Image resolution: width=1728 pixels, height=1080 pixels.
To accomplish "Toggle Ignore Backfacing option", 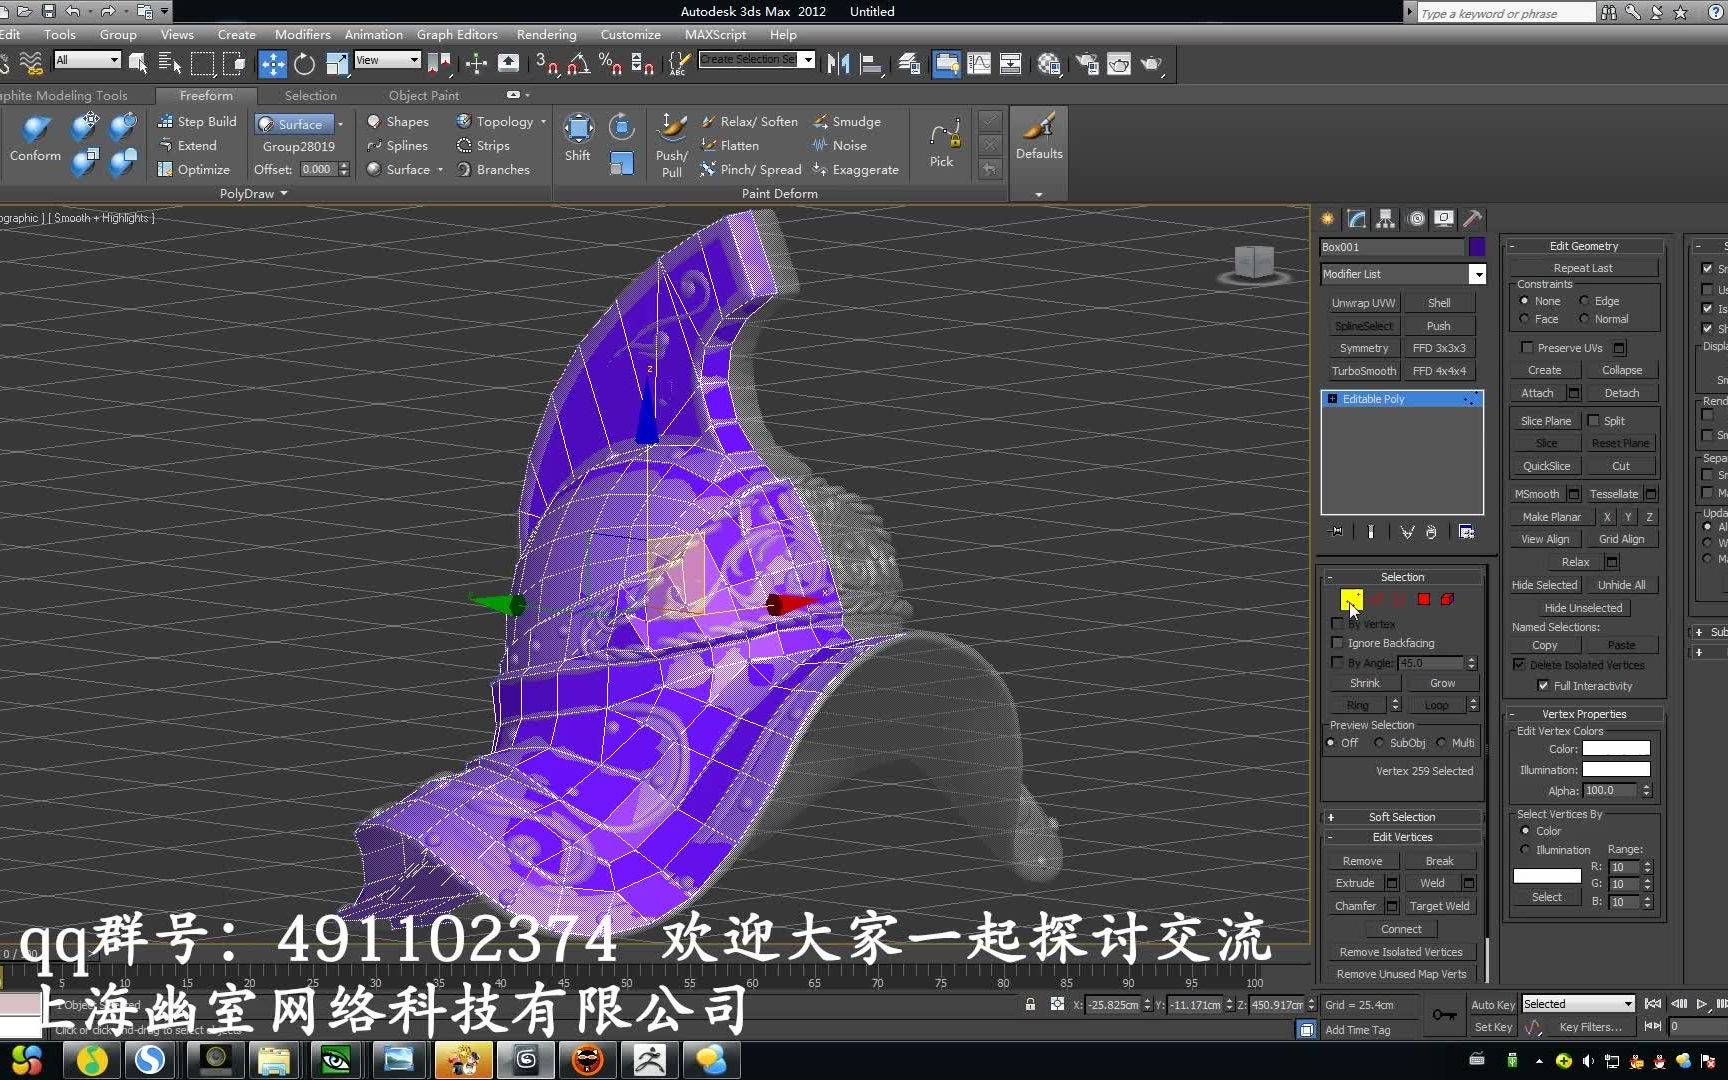I will pos(1339,643).
